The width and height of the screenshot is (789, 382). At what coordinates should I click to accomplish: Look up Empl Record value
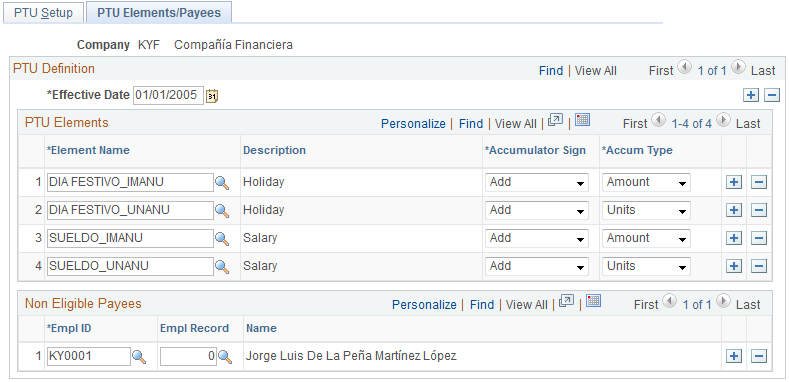(225, 357)
